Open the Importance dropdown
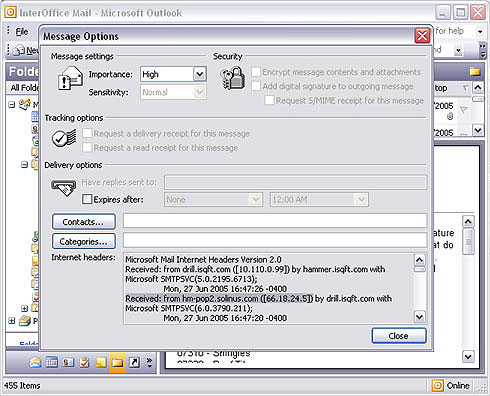Screen dimensions: 490x396 pos(199,74)
